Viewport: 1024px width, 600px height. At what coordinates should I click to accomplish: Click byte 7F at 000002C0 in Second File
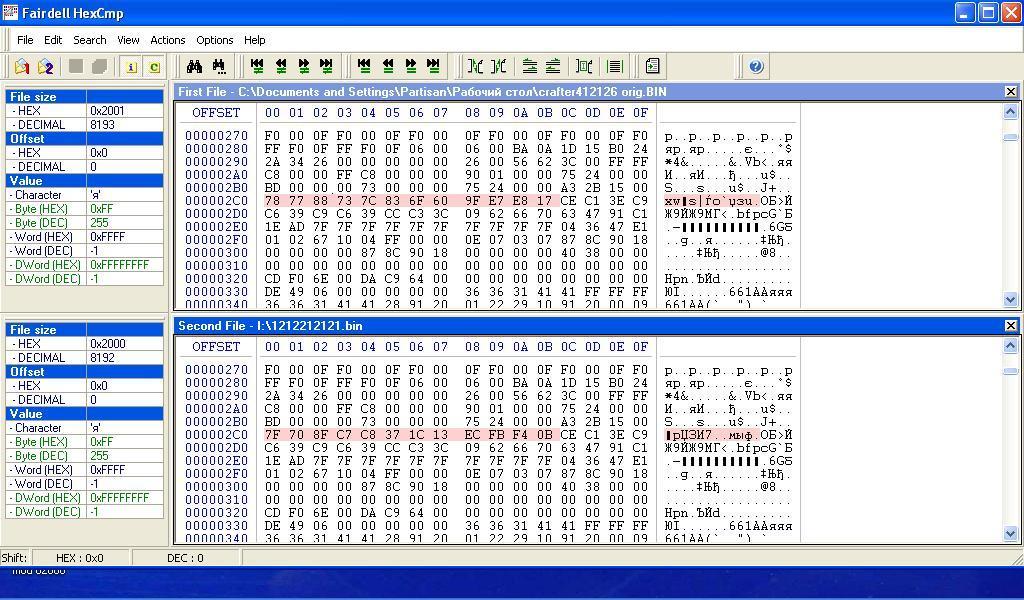tap(272, 434)
